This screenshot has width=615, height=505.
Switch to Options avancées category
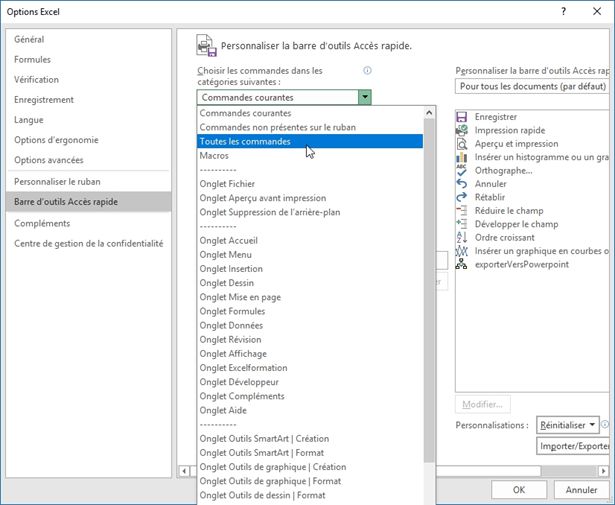(89, 160)
